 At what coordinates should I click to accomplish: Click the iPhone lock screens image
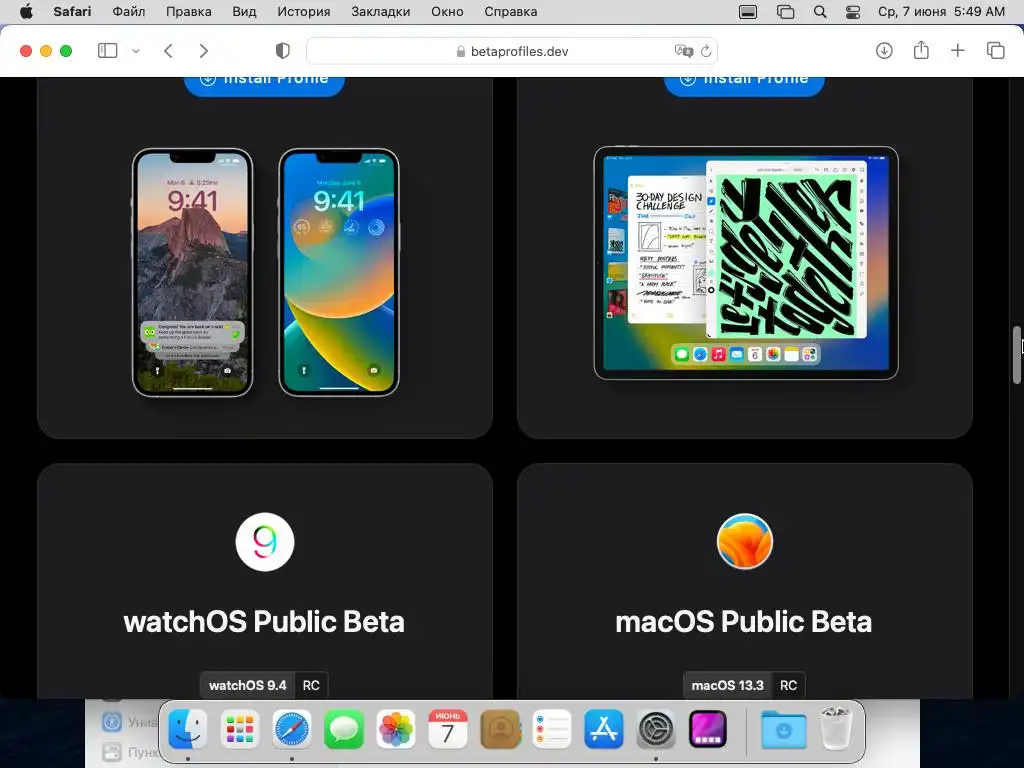[266, 272]
